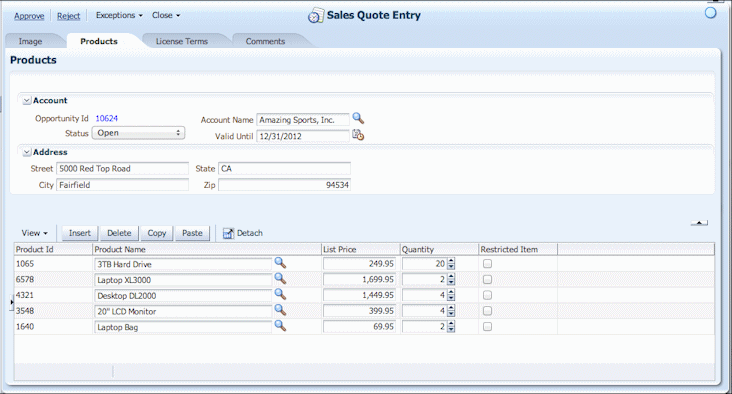The width and height of the screenshot is (732, 394).
Task: Switch to the Image tab
Action: (30, 41)
